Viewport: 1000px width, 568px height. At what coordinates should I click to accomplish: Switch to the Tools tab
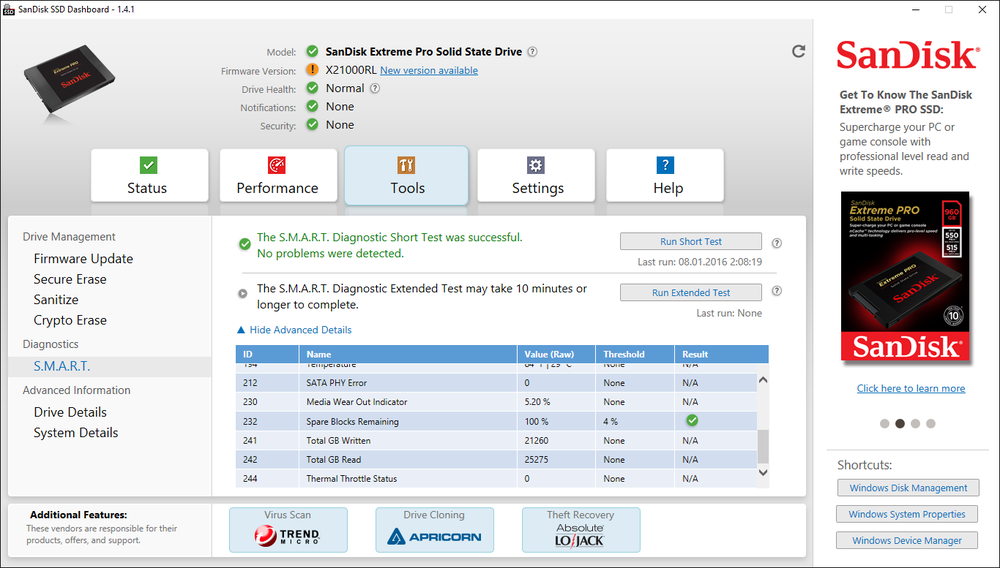click(406, 175)
